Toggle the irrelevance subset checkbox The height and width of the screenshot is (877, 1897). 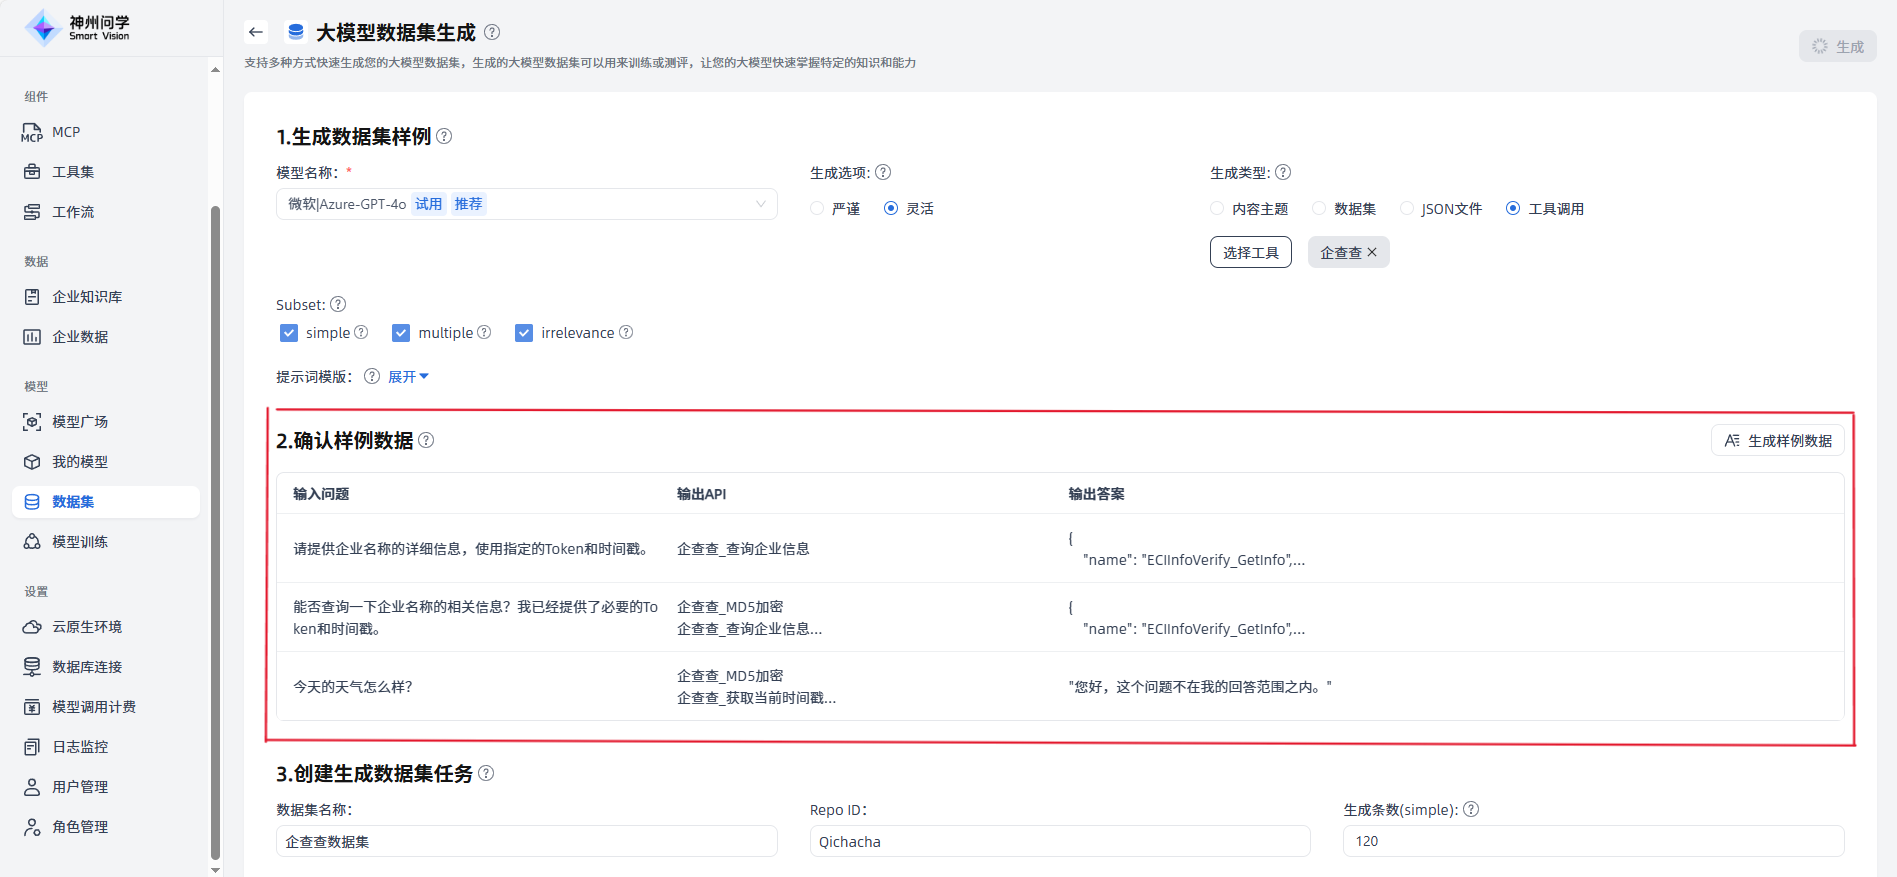click(x=524, y=333)
